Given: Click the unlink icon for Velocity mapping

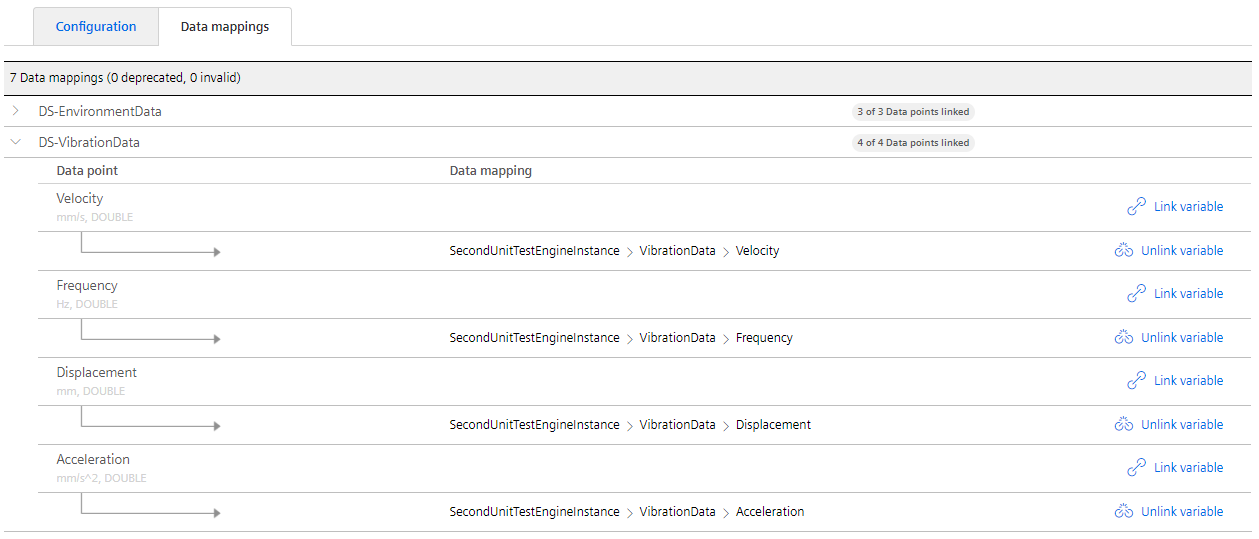Looking at the screenshot, I should tap(1124, 251).
